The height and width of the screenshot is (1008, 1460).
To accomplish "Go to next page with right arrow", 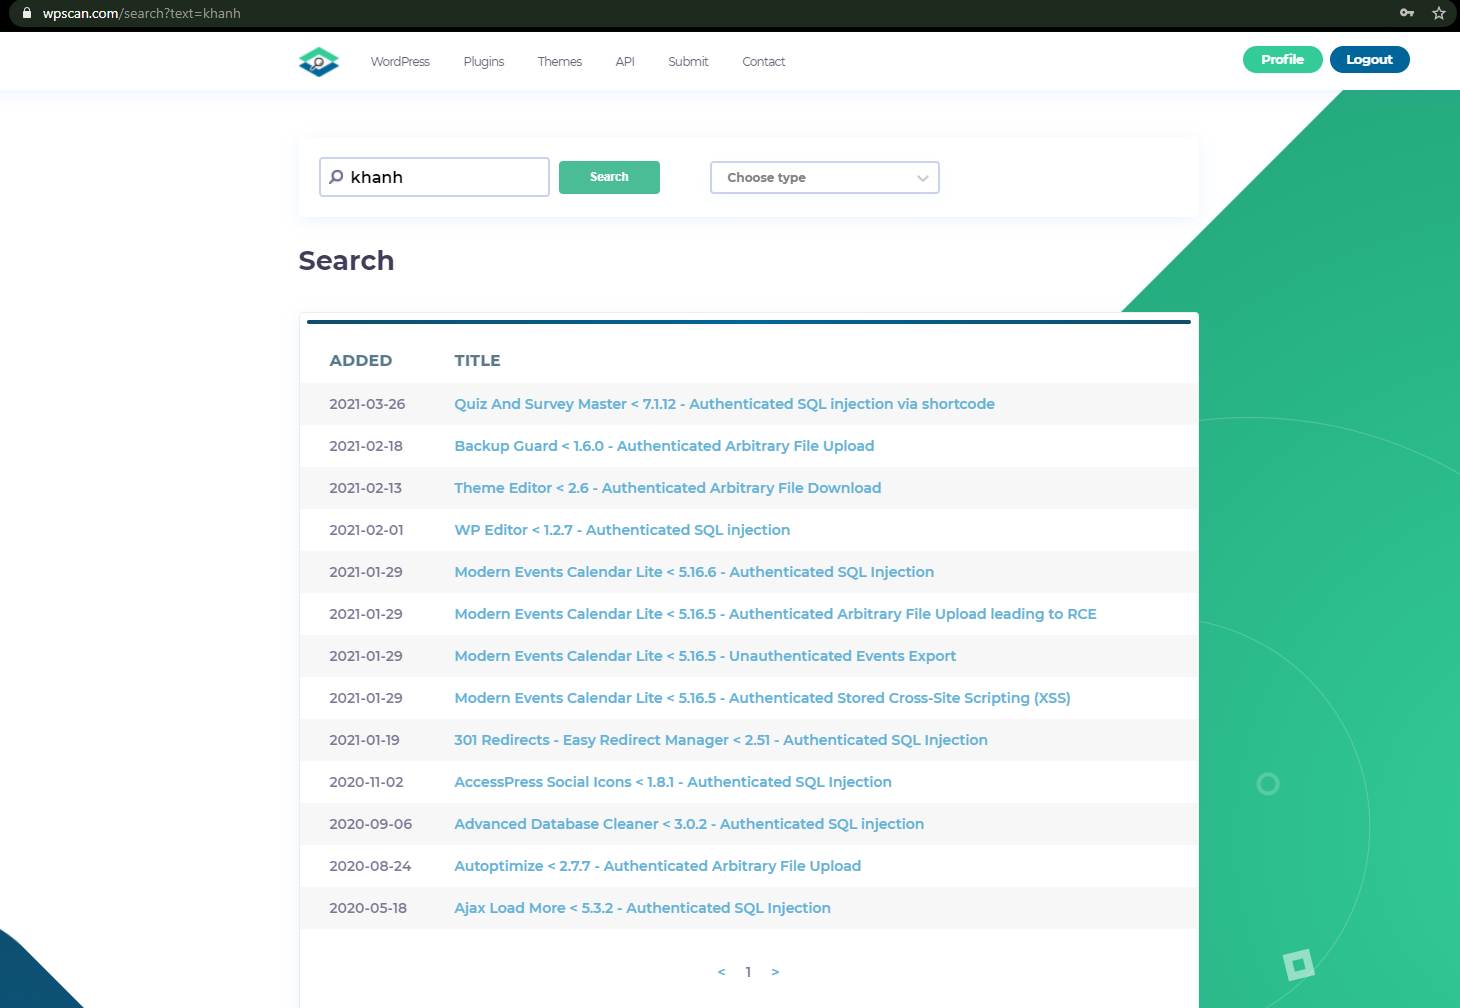I will 775,972.
